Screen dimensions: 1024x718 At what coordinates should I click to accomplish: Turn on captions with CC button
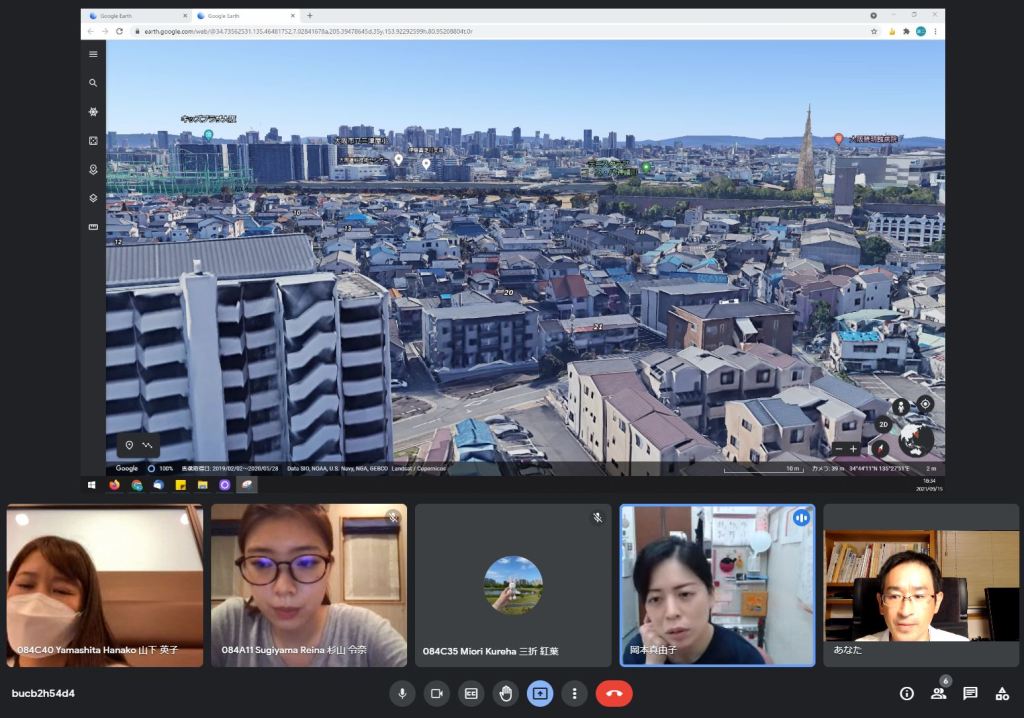pyautogui.click(x=471, y=693)
